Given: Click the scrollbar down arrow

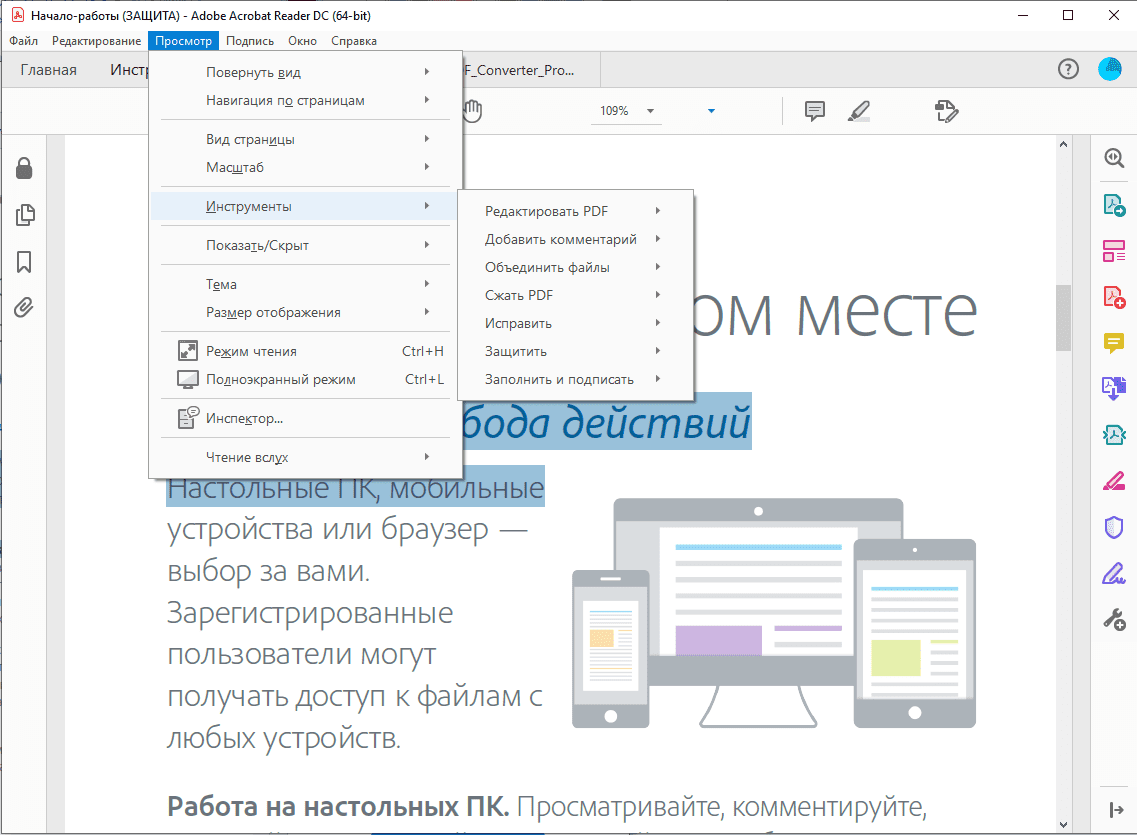Looking at the screenshot, I should tap(1063, 825).
